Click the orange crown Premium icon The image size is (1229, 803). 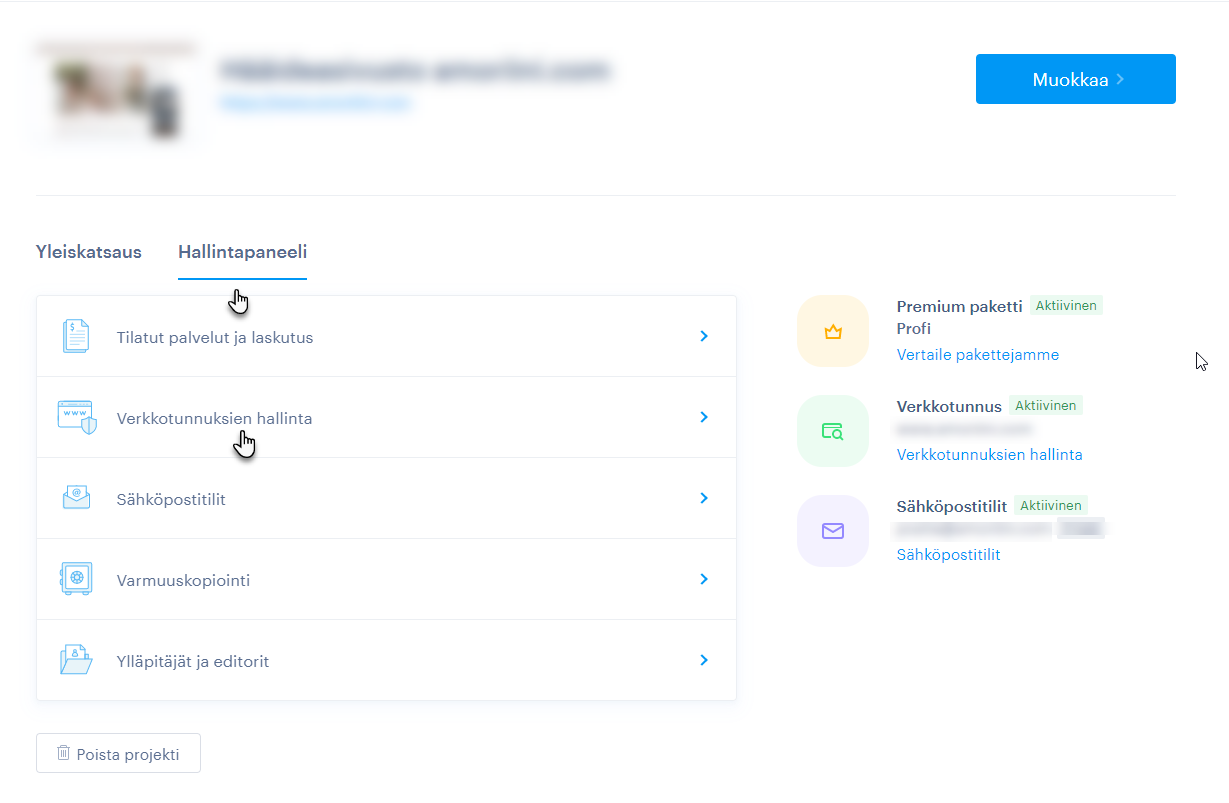coord(832,331)
